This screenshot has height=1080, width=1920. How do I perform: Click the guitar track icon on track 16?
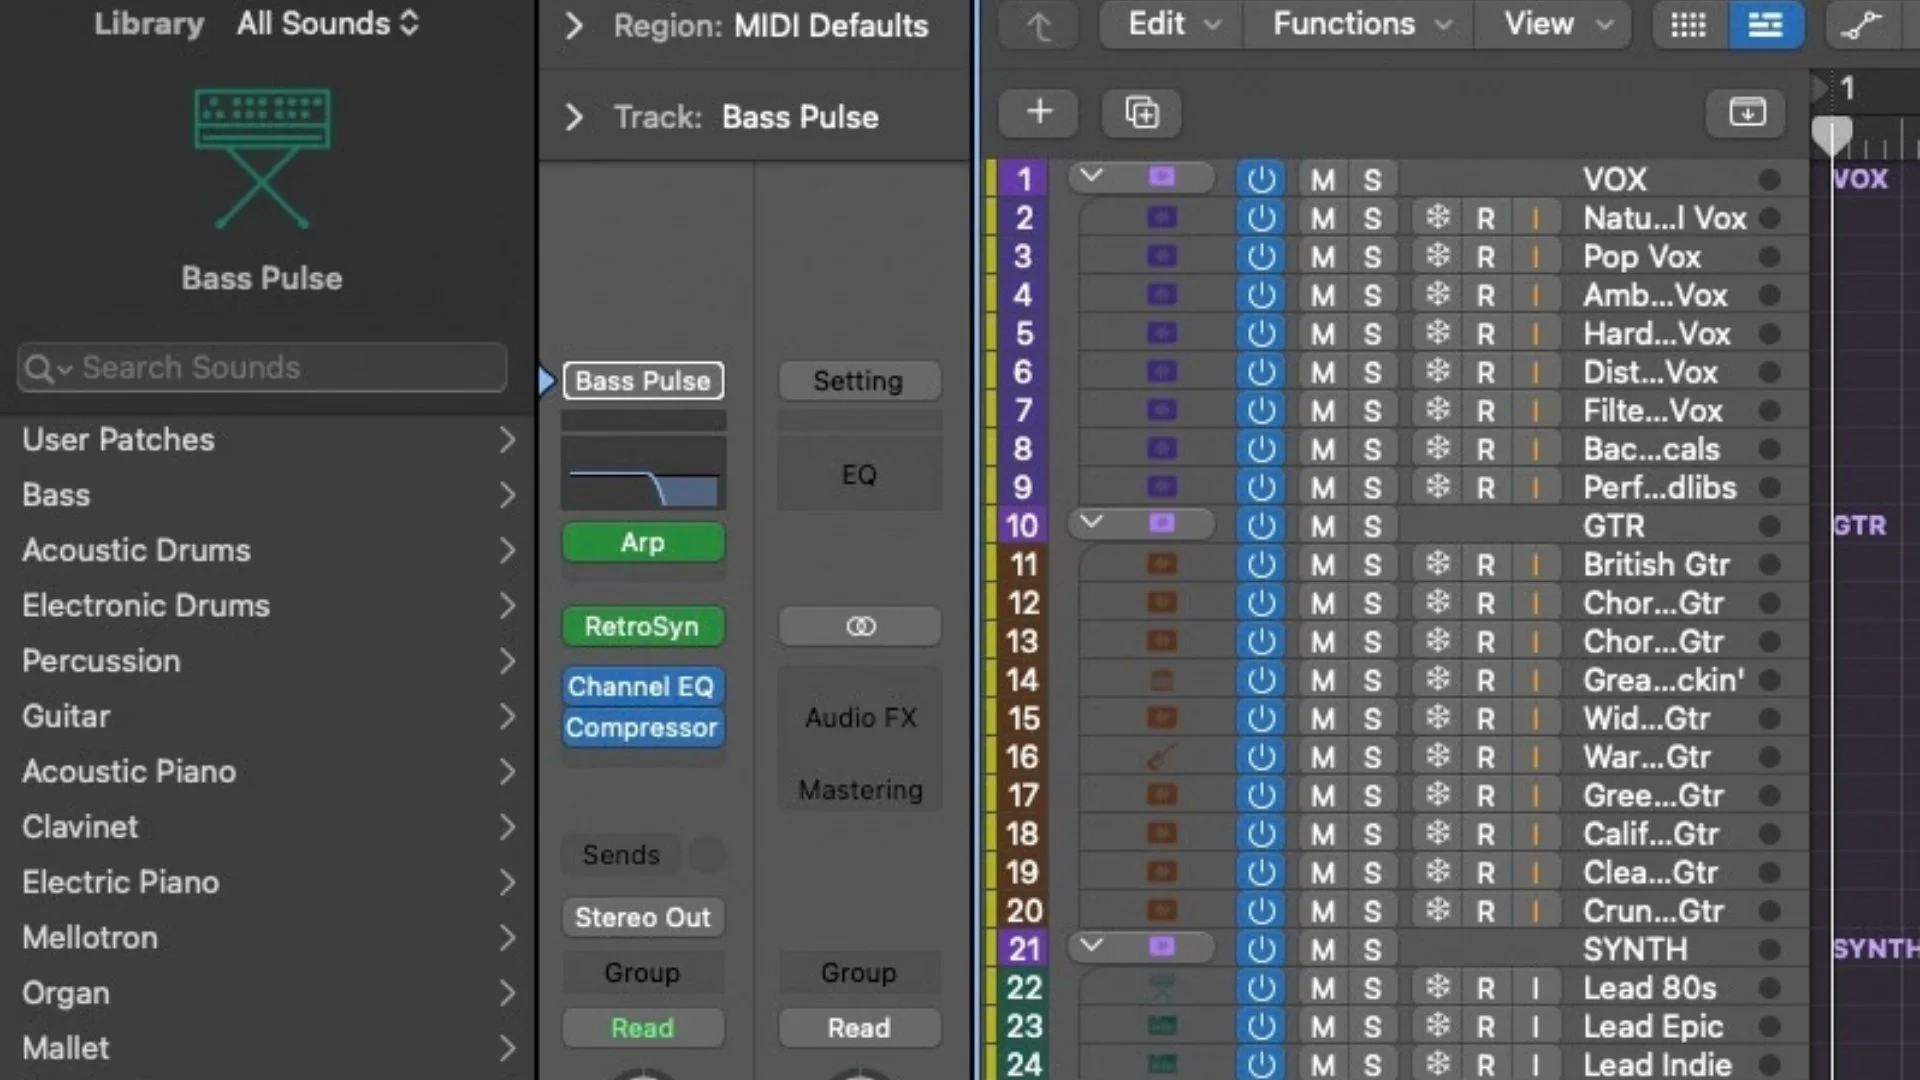point(1161,757)
